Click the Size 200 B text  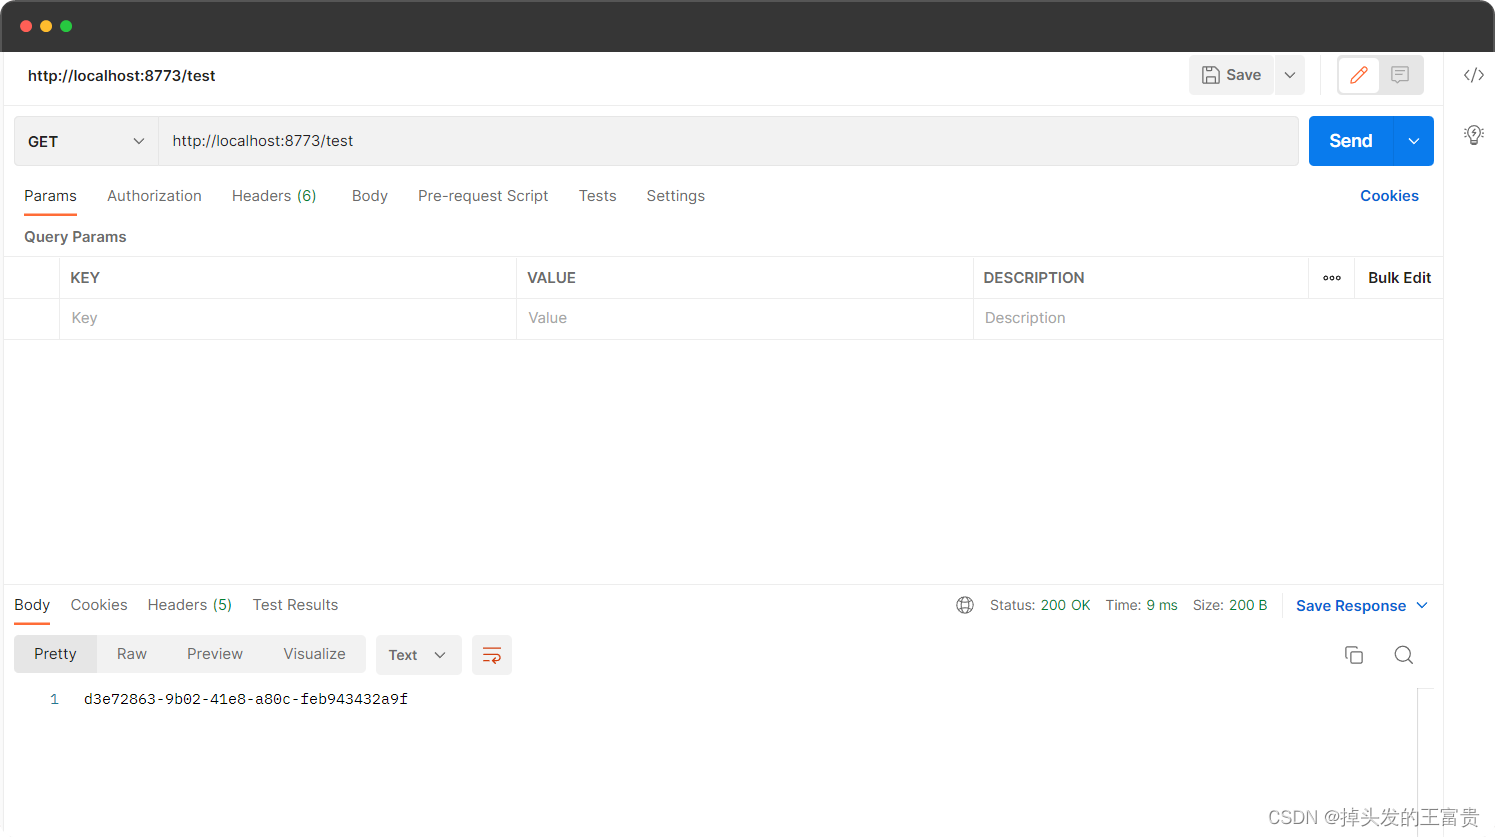(1230, 605)
